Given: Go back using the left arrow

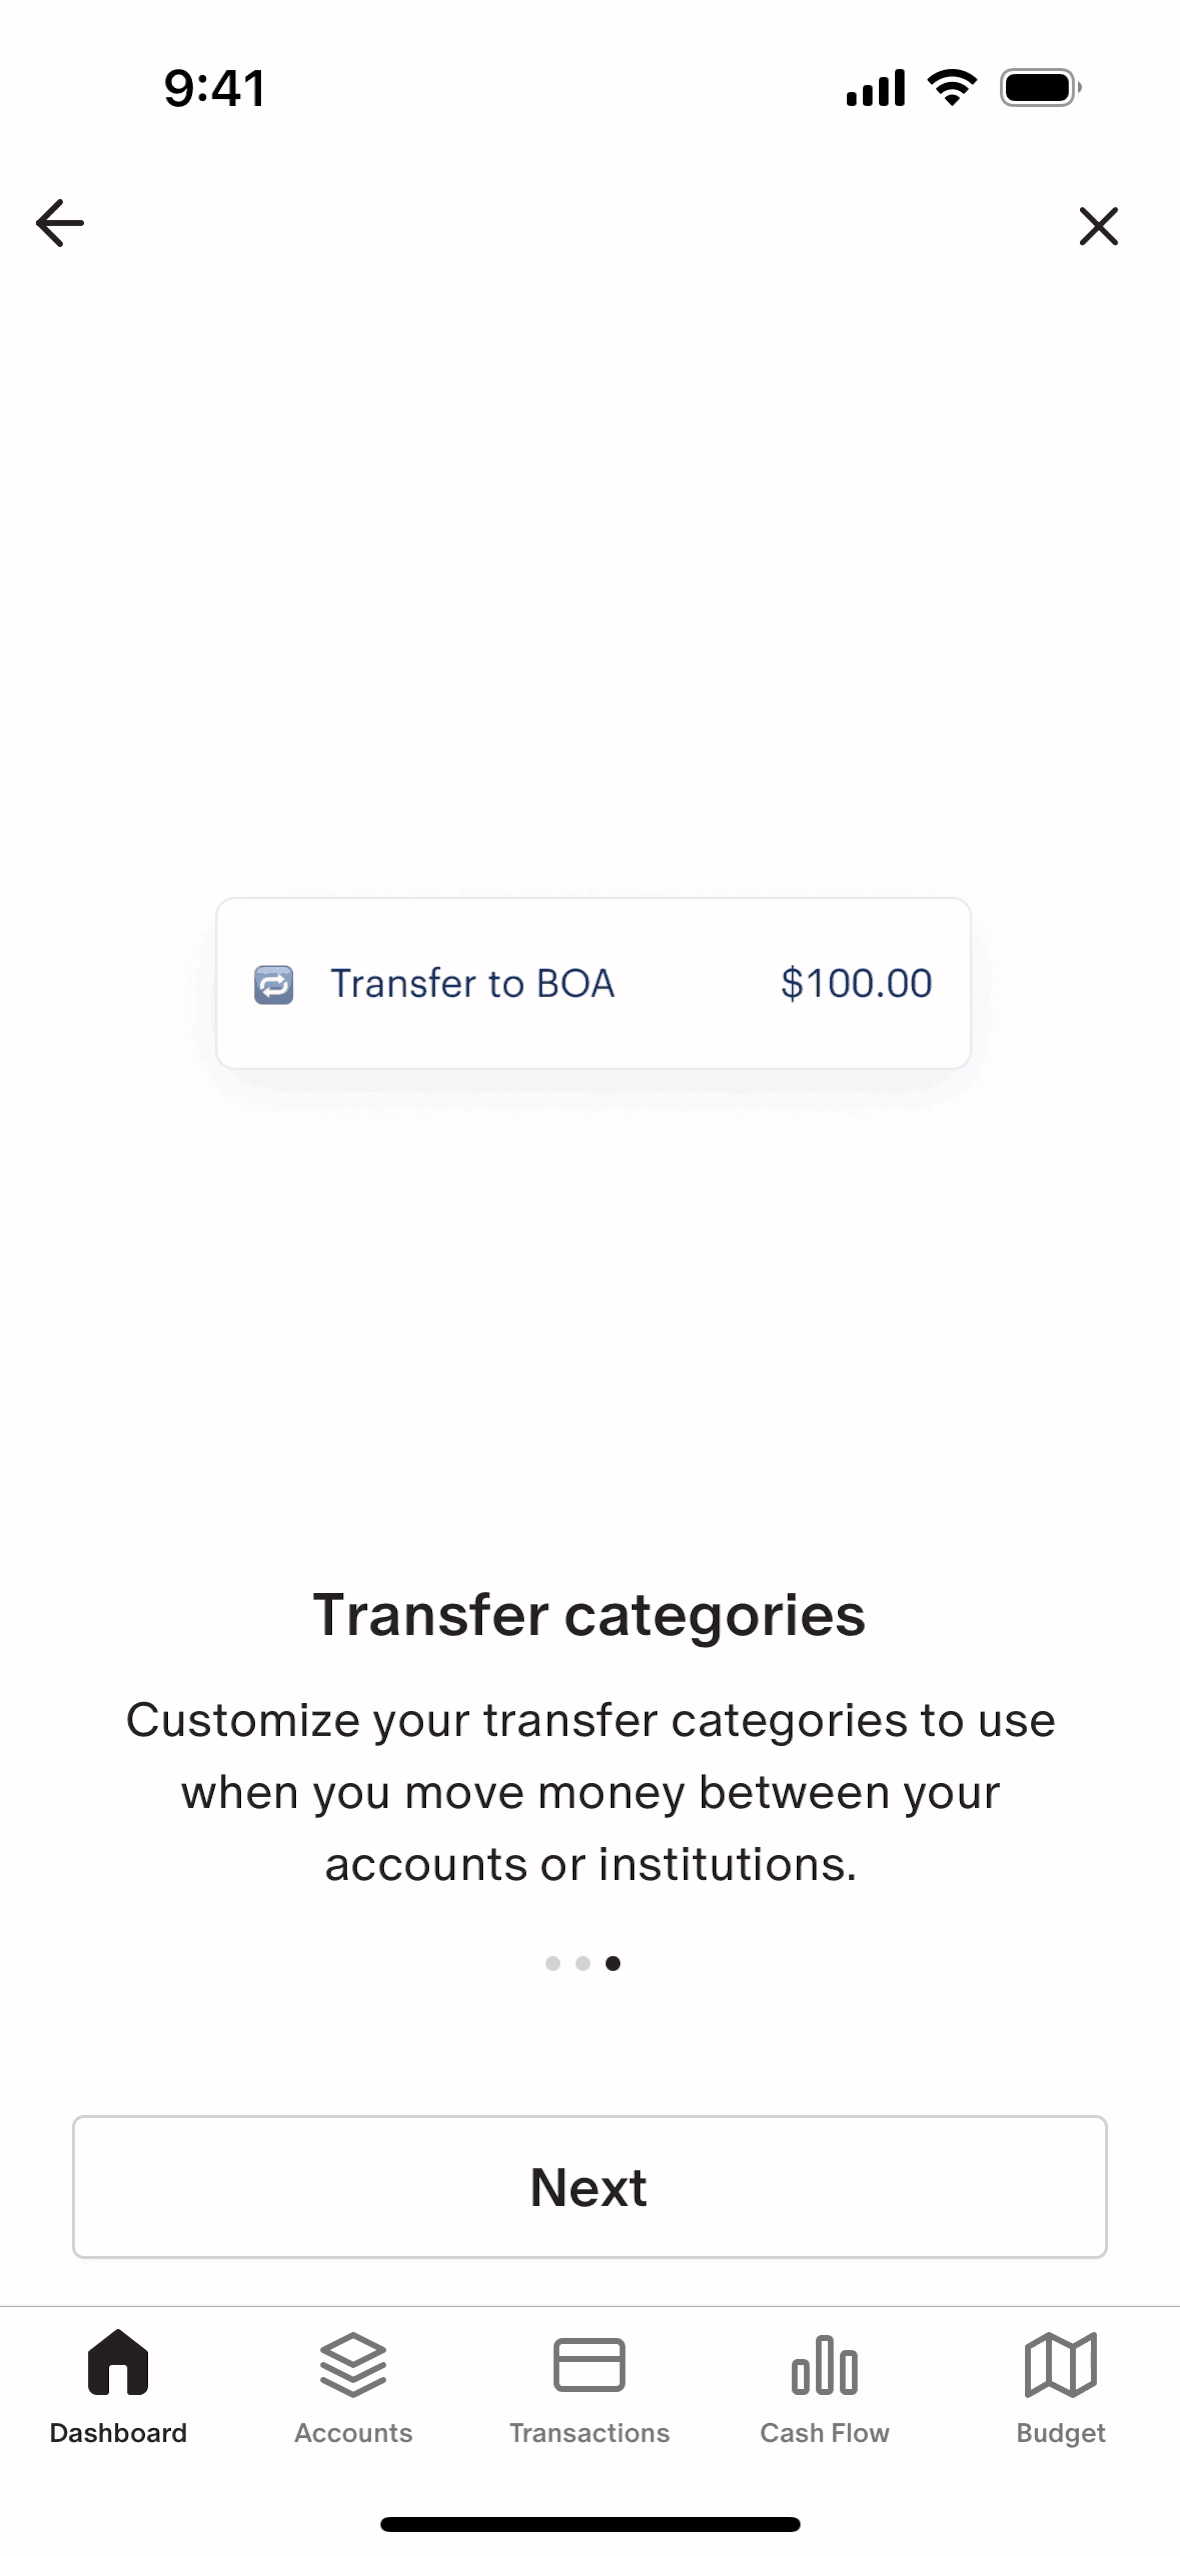Looking at the screenshot, I should click(x=60, y=223).
